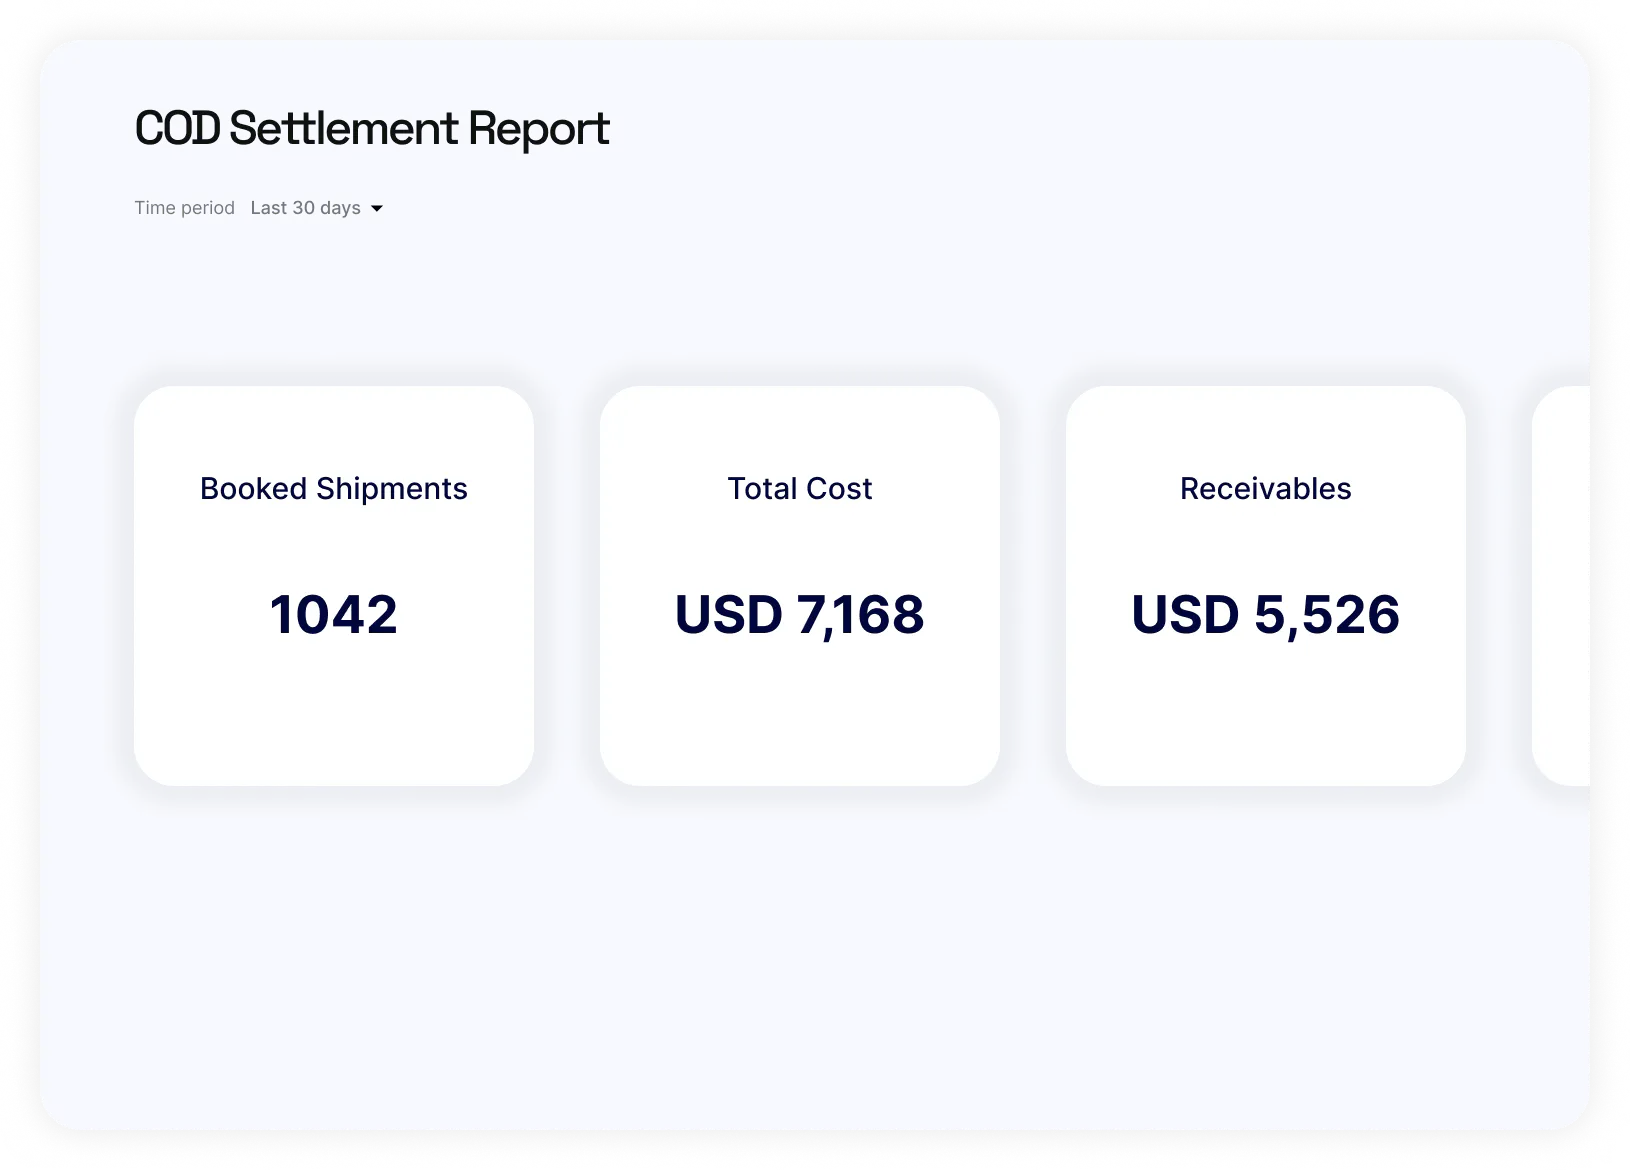
Task: Click the 1042 shipments count
Action: pyautogui.click(x=333, y=614)
